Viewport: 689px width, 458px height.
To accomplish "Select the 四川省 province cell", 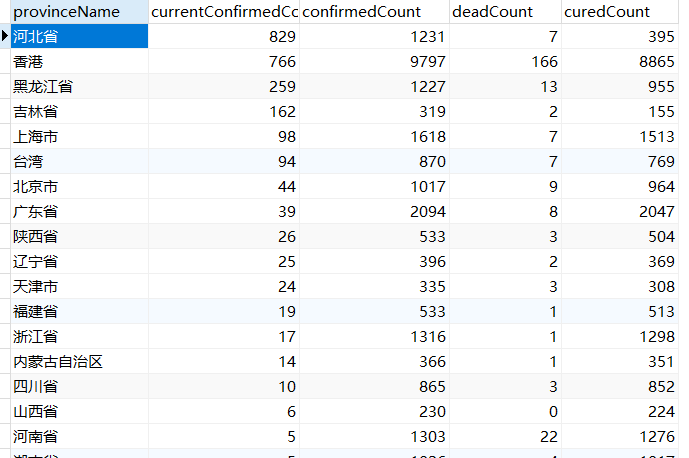I will [x=80, y=387].
